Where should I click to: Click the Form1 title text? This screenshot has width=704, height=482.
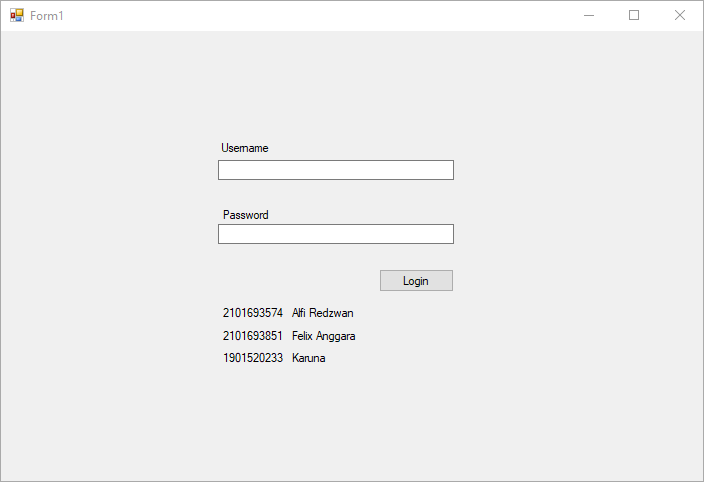click(x=47, y=16)
